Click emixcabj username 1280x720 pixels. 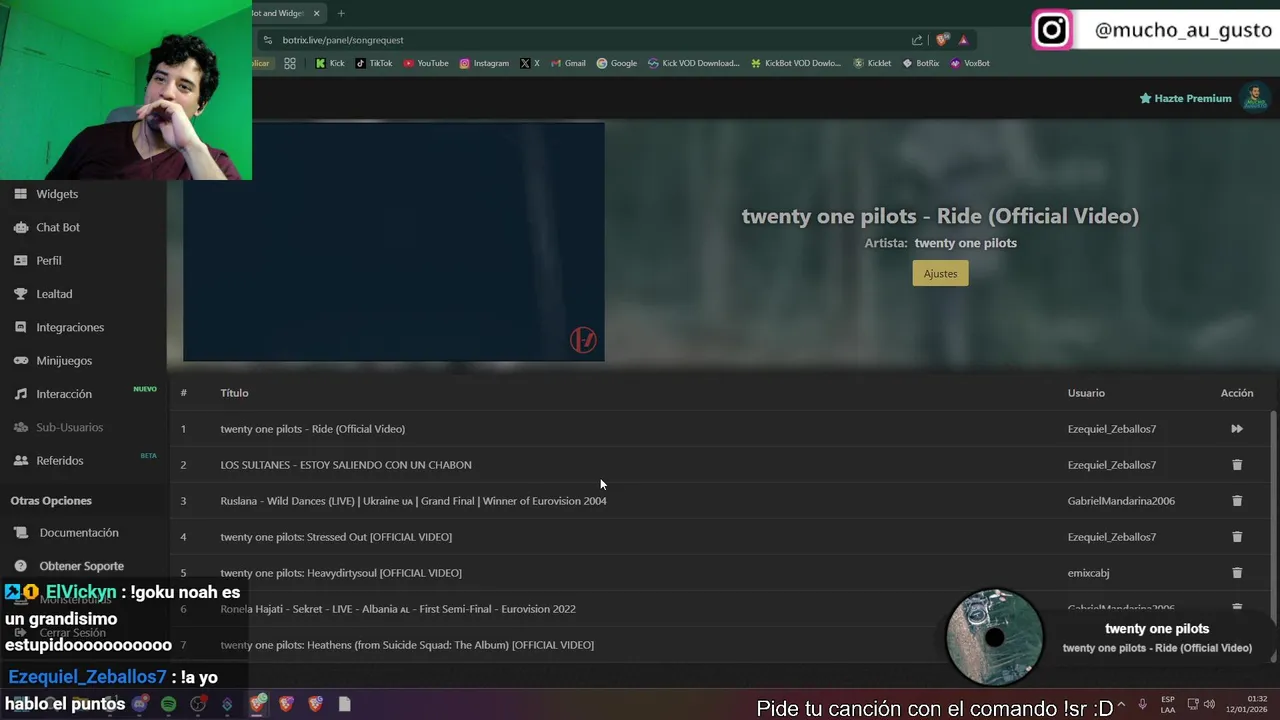1088,573
